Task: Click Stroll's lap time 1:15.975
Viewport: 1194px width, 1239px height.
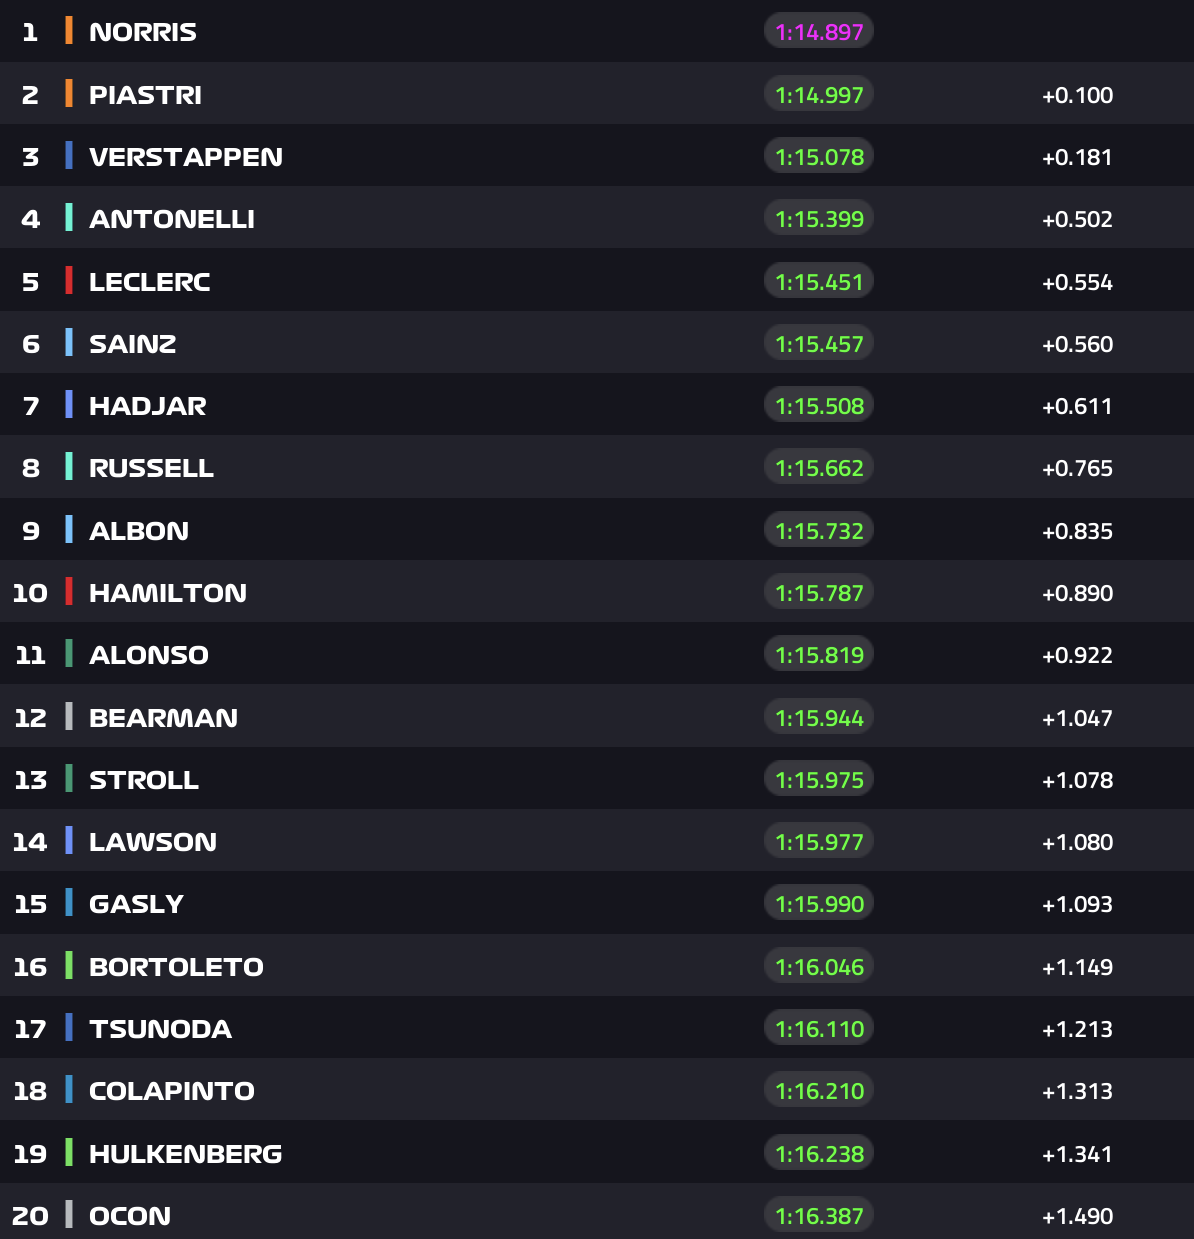Action: [x=819, y=780]
